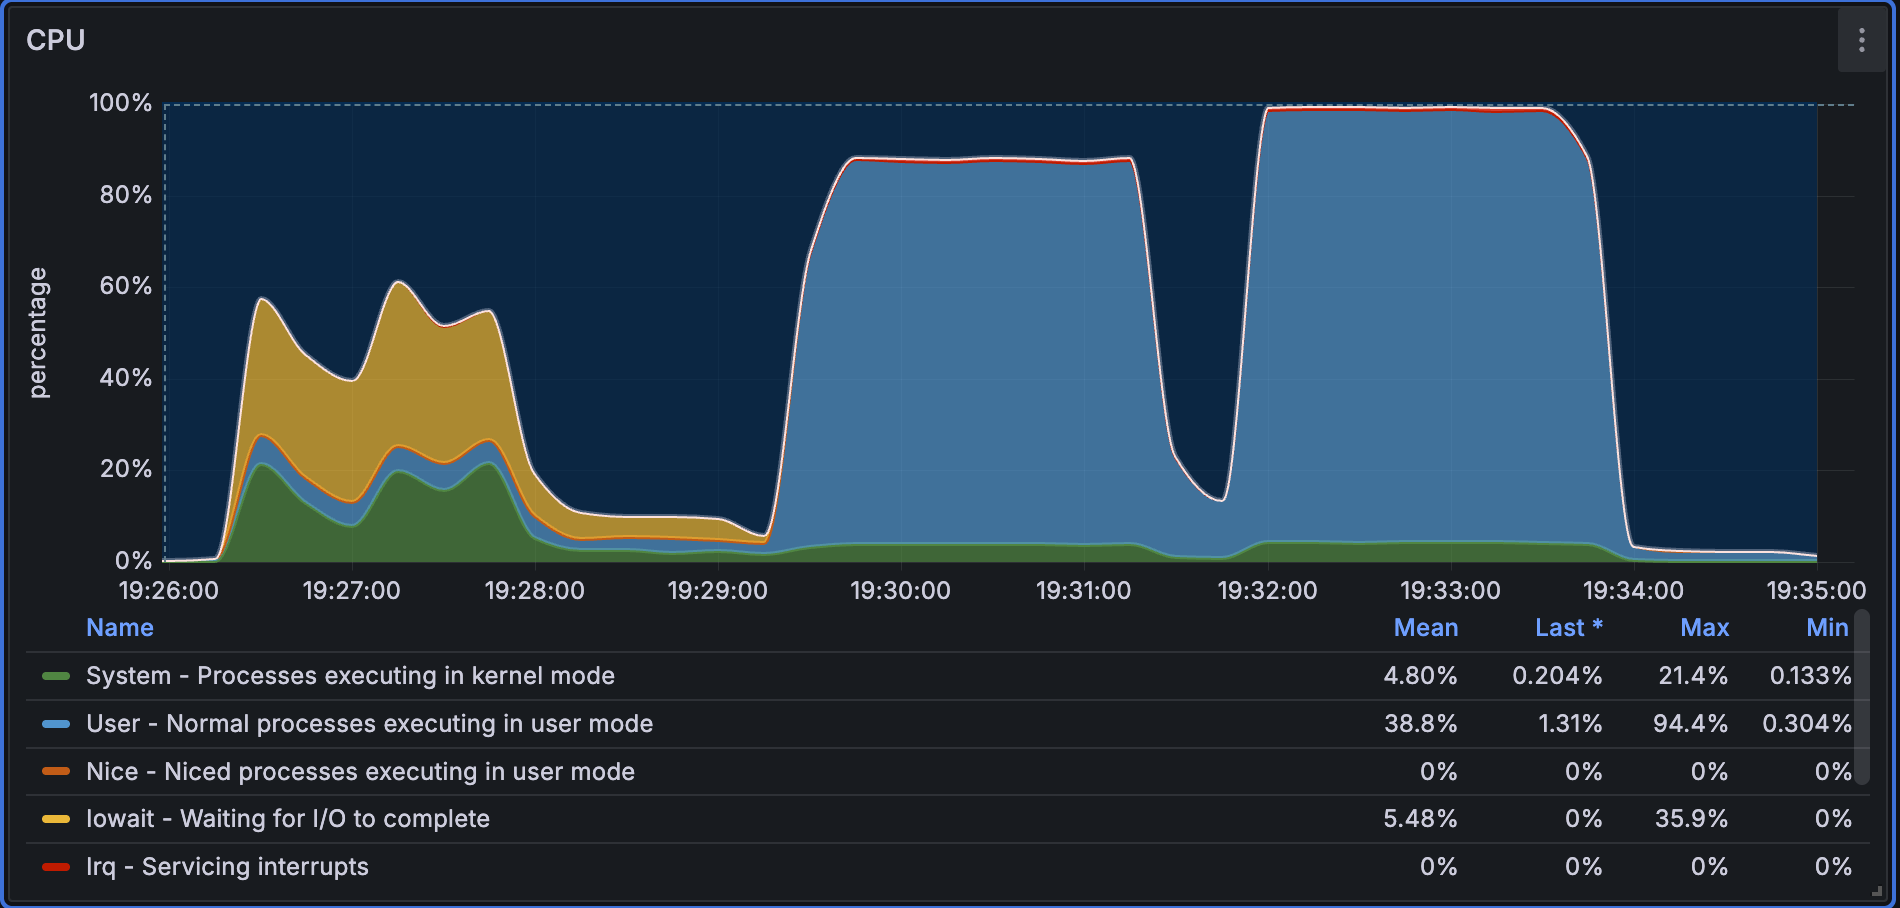Sort the legend by Min
The width and height of the screenshot is (1900, 908).
(x=1827, y=627)
